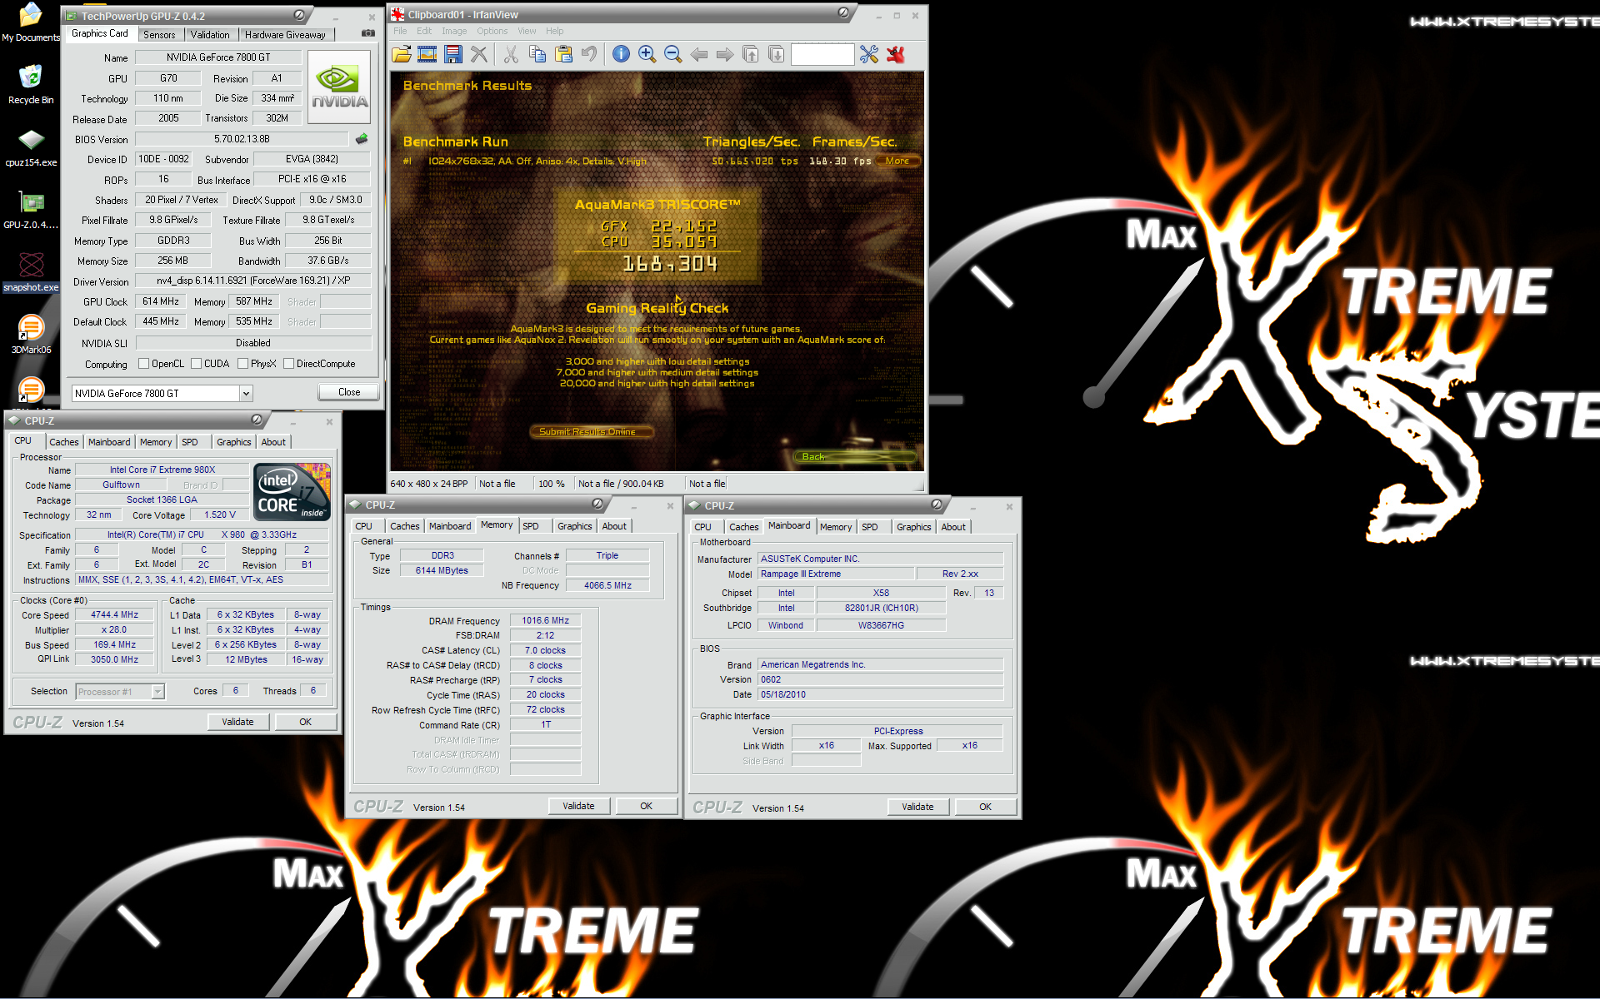Click red IrfanView cat About icon
Screen dimensions: 1600x999
coord(895,54)
